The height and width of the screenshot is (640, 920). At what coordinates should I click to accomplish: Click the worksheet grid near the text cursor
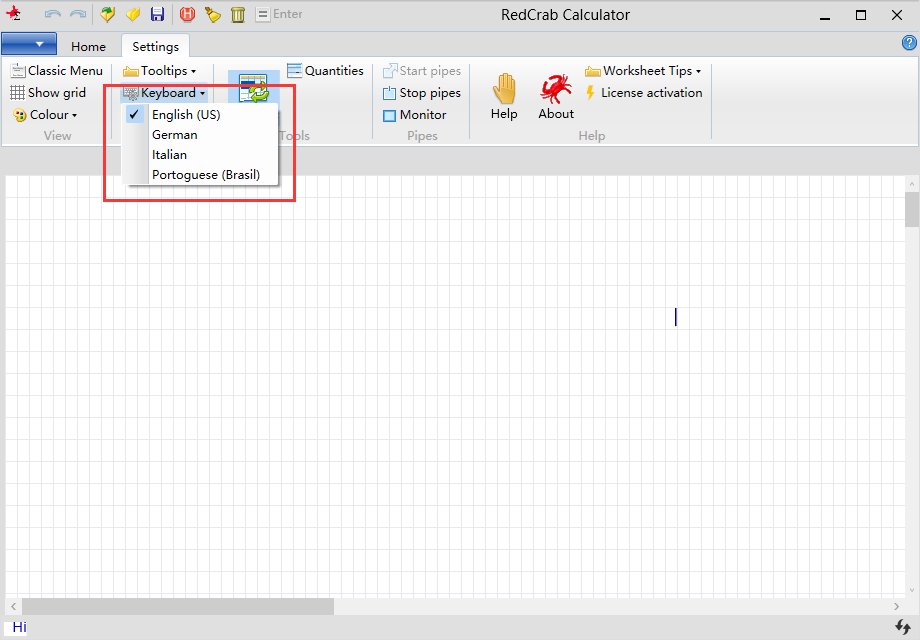(676, 317)
